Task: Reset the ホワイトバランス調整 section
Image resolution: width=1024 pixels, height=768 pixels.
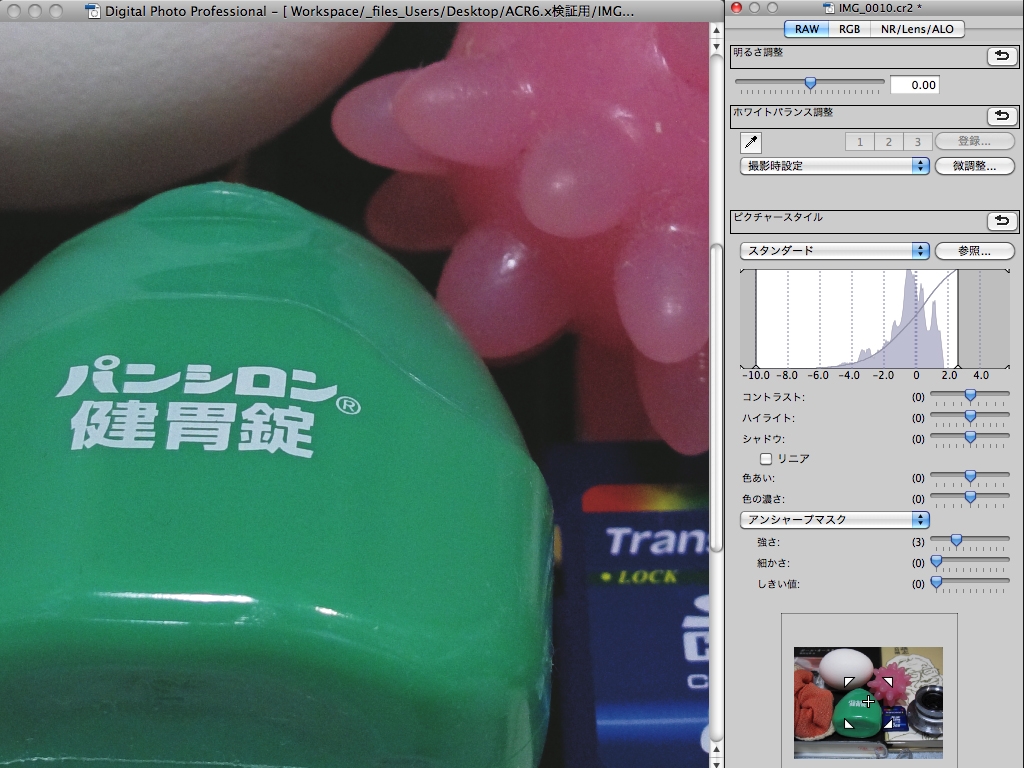Action: (x=1002, y=116)
